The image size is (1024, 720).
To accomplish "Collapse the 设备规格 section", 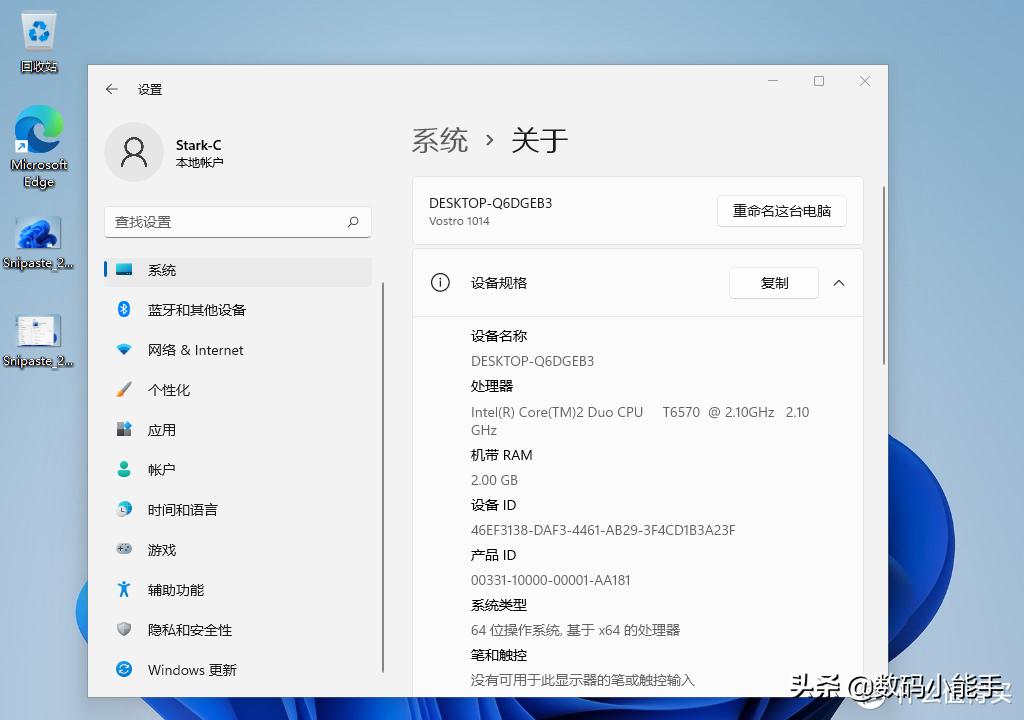I will point(838,282).
